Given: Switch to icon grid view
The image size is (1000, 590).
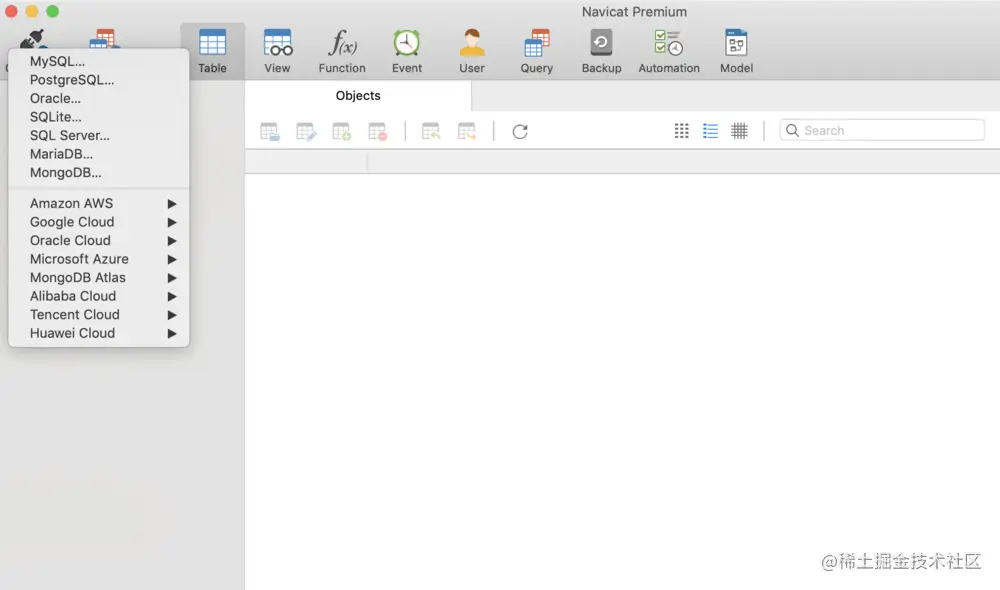Looking at the screenshot, I should 682,131.
